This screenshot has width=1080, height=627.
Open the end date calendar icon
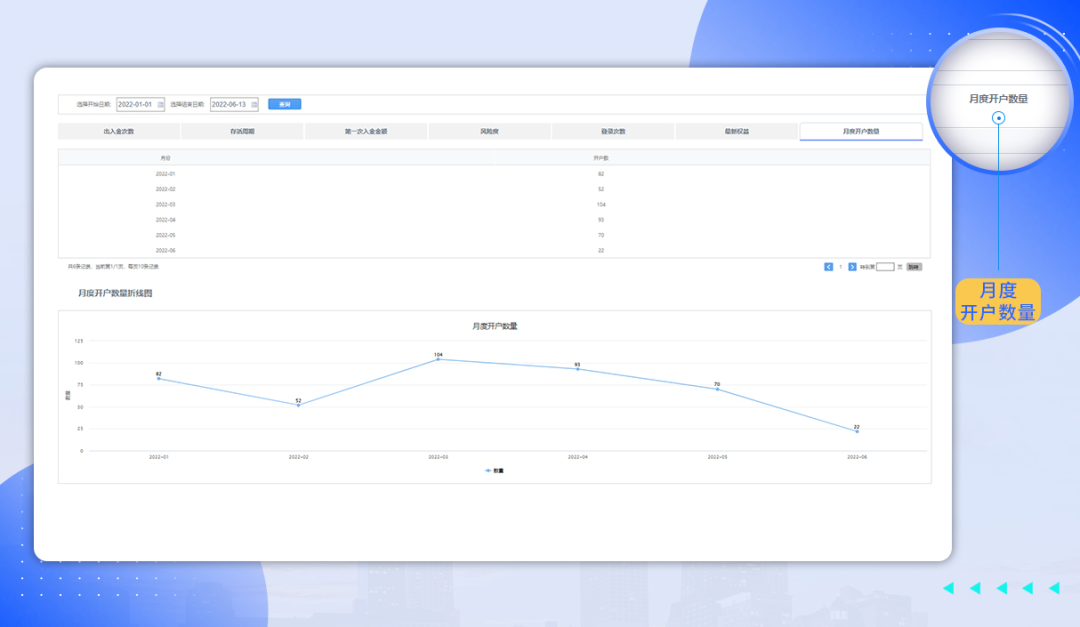pyautogui.click(x=254, y=104)
